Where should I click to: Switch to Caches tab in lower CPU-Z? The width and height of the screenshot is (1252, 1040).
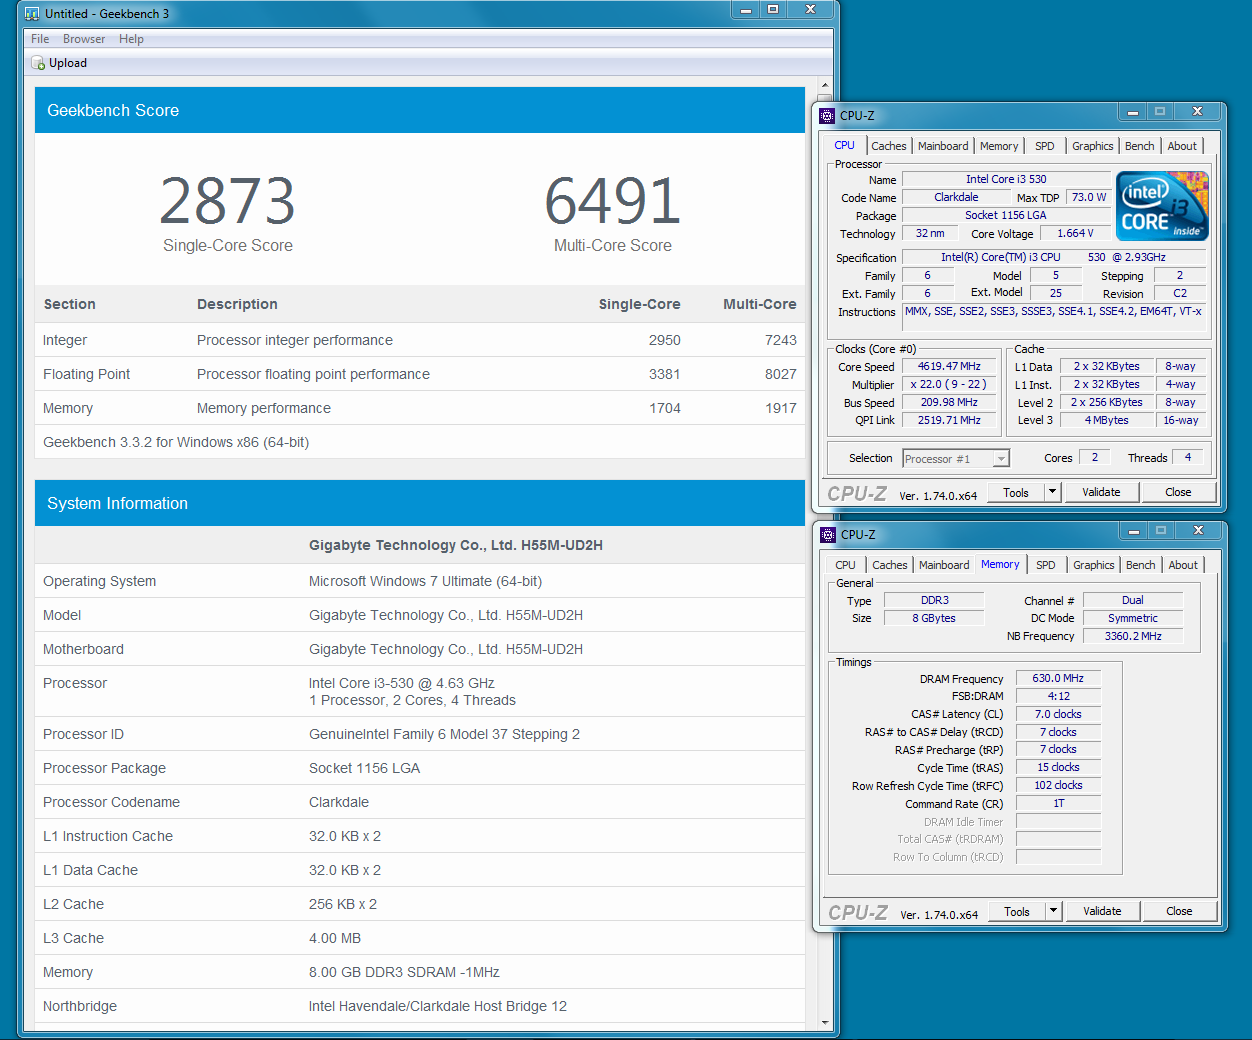(x=890, y=565)
